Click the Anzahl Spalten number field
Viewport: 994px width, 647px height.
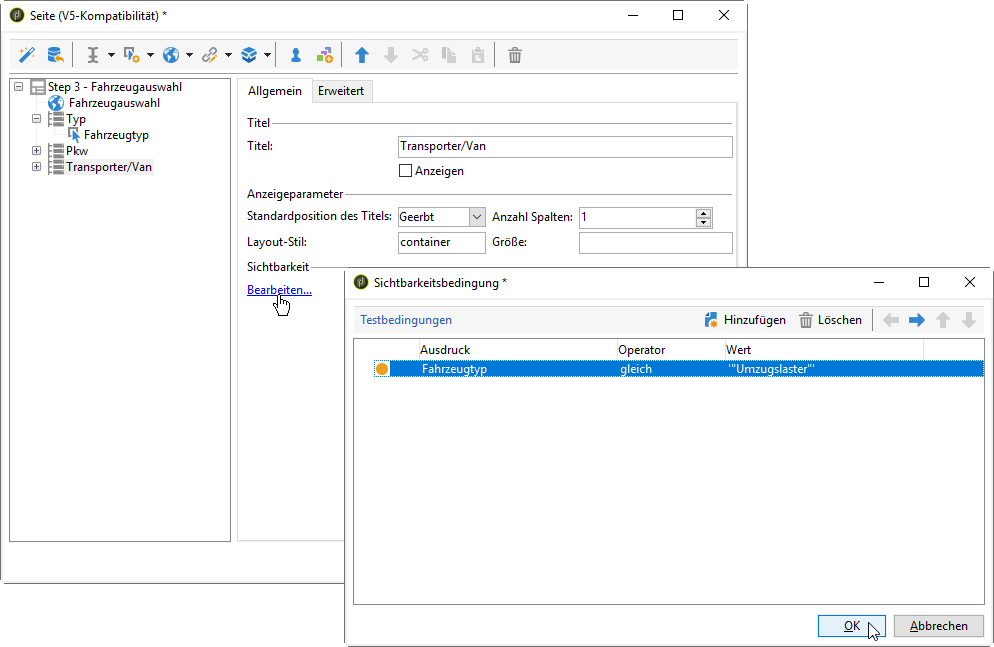(638, 217)
